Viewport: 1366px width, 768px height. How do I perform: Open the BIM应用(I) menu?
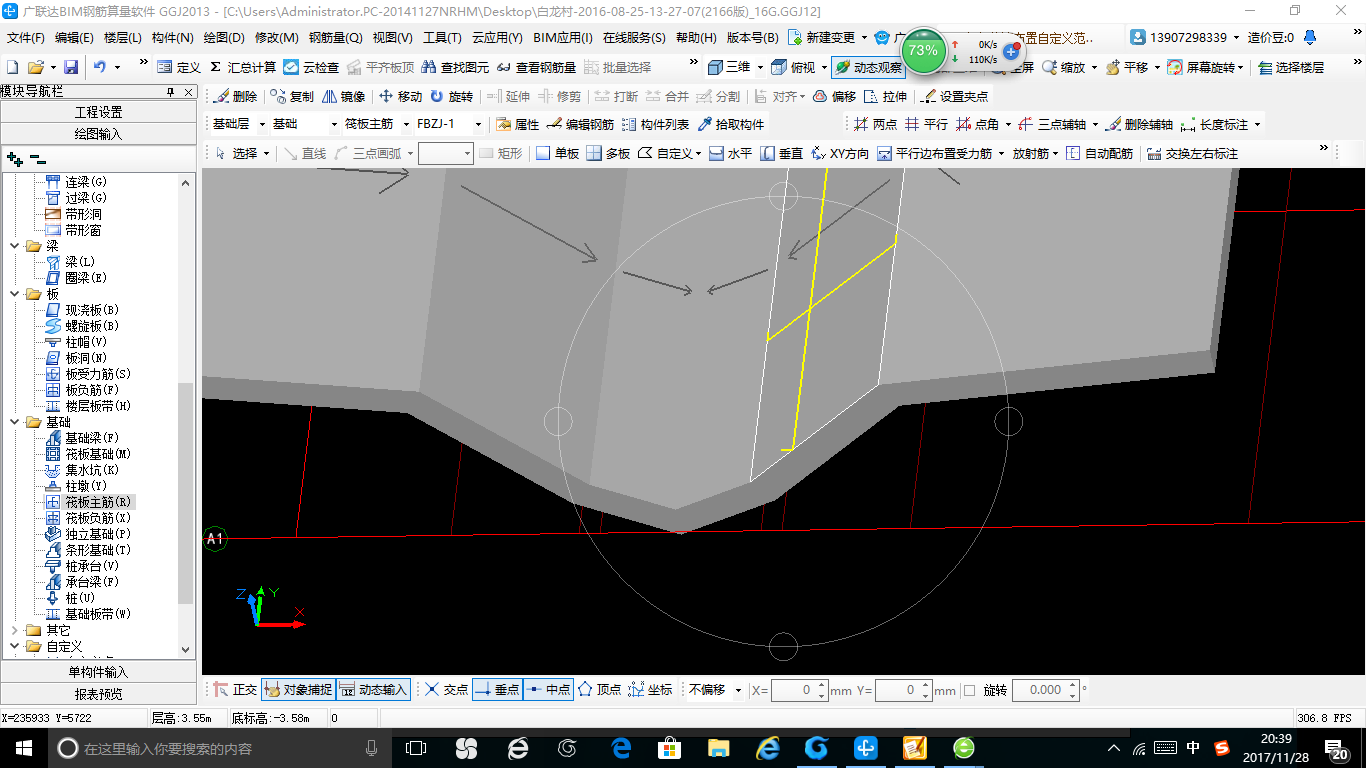tap(563, 38)
